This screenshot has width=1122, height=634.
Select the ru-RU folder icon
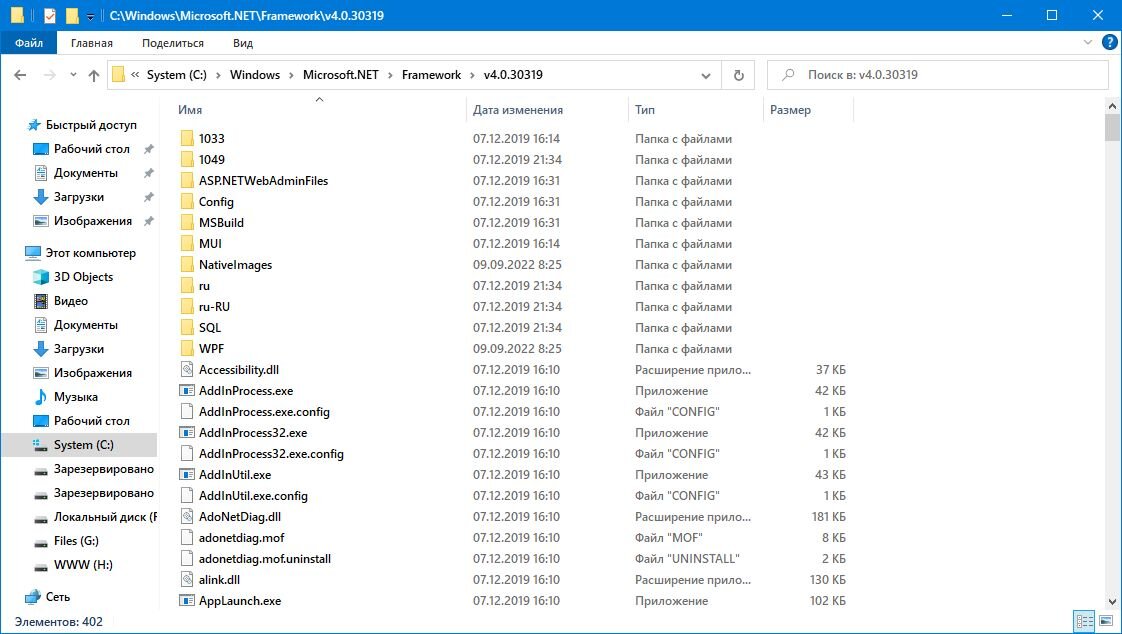click(187, 306)
